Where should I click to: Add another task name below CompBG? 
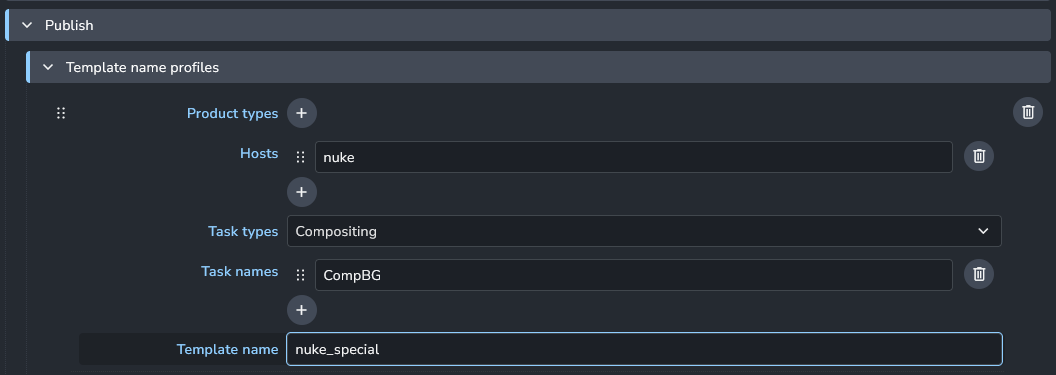(x=302, y=310)
